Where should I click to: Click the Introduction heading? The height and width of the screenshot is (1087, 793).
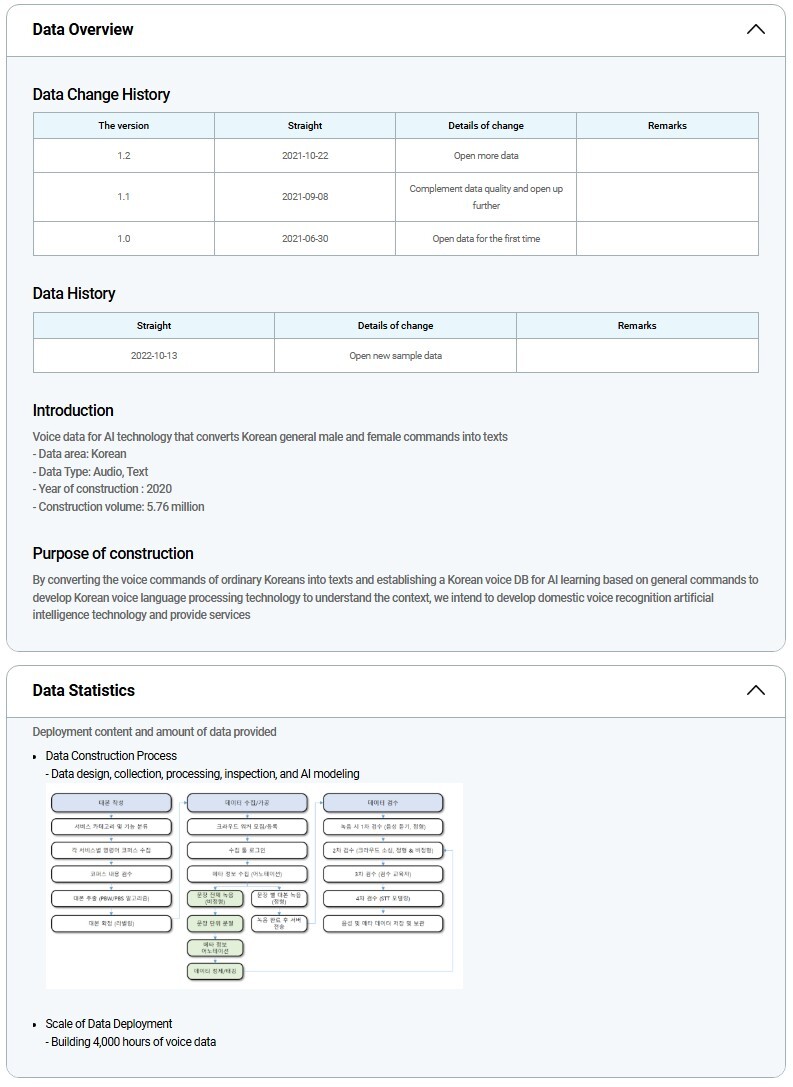[73, 410]
